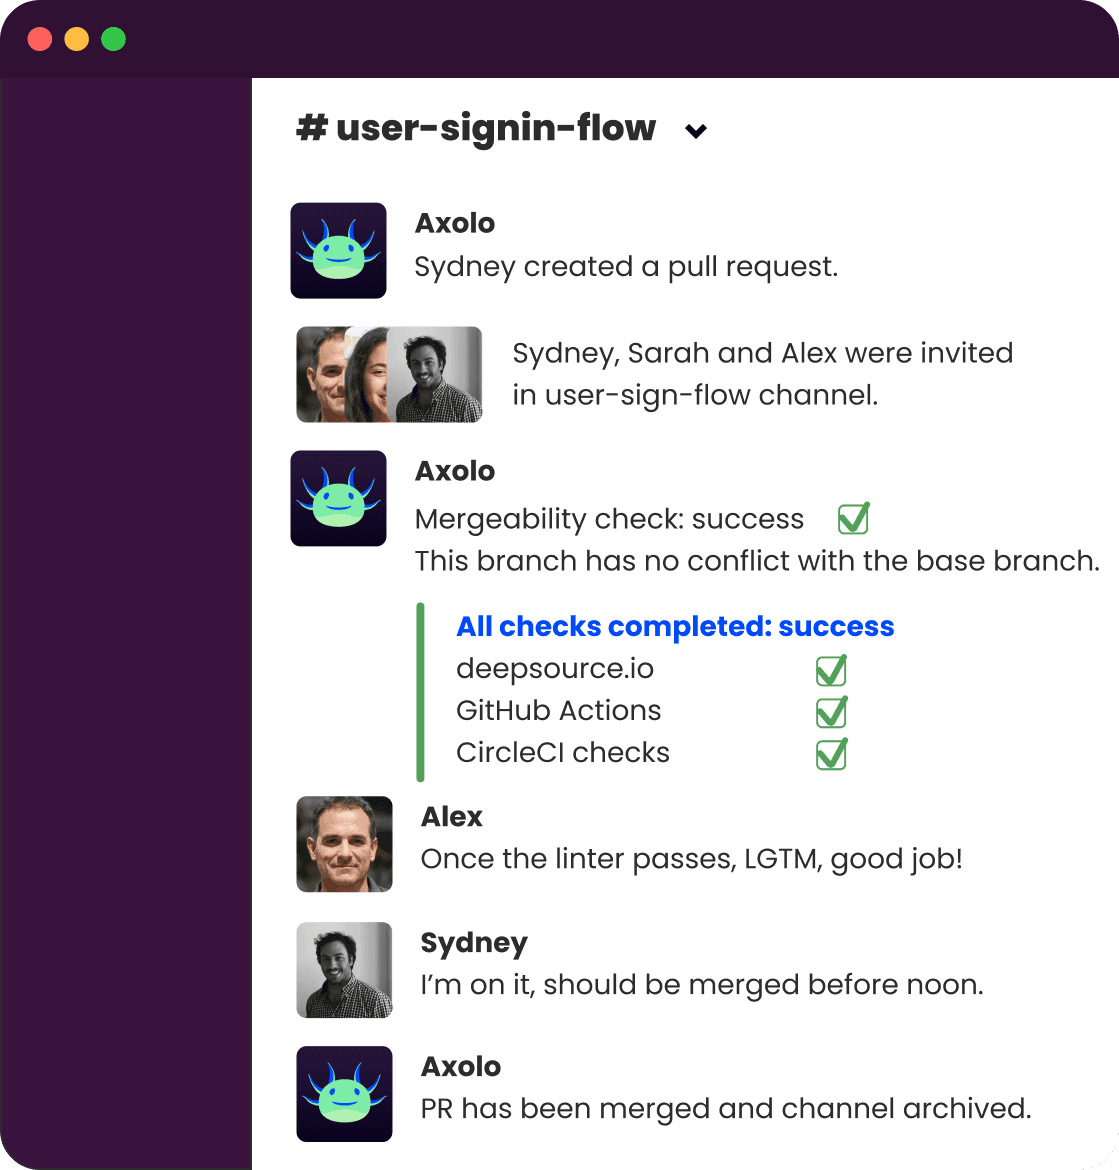Select Axolo's avatar on the channel archived message
Screen dimensions: 1119x1170
344,1093
